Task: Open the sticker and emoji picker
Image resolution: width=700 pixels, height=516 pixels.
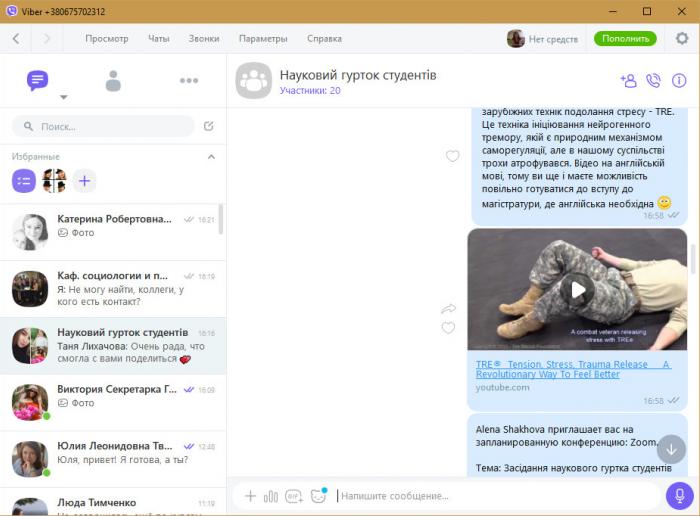Action: click(x=319, y=495)
